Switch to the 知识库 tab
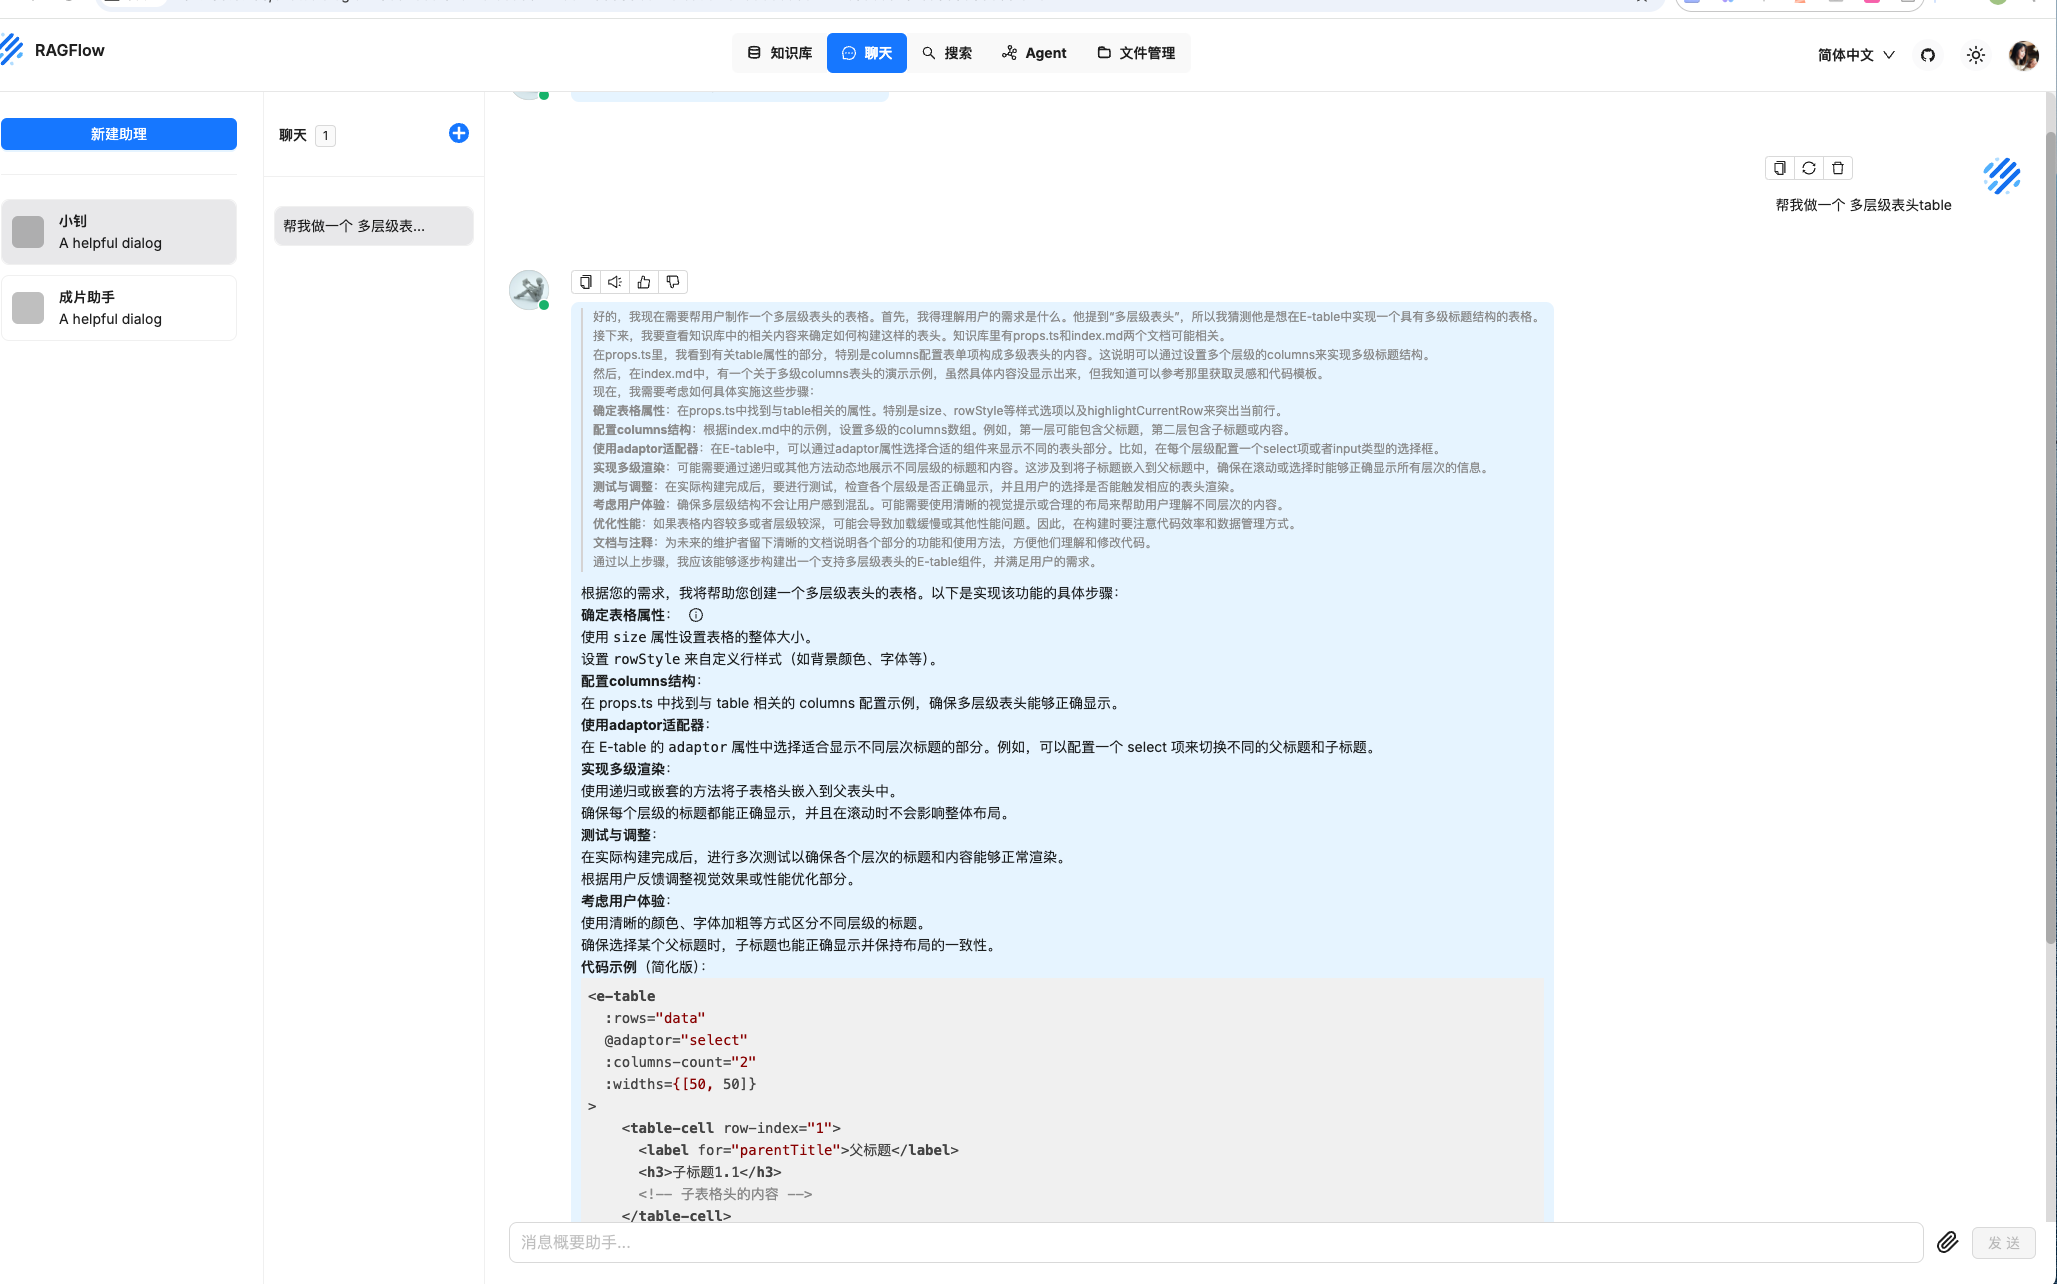Viewport: 2057px width, 1284px height. [x=780, y=53]
